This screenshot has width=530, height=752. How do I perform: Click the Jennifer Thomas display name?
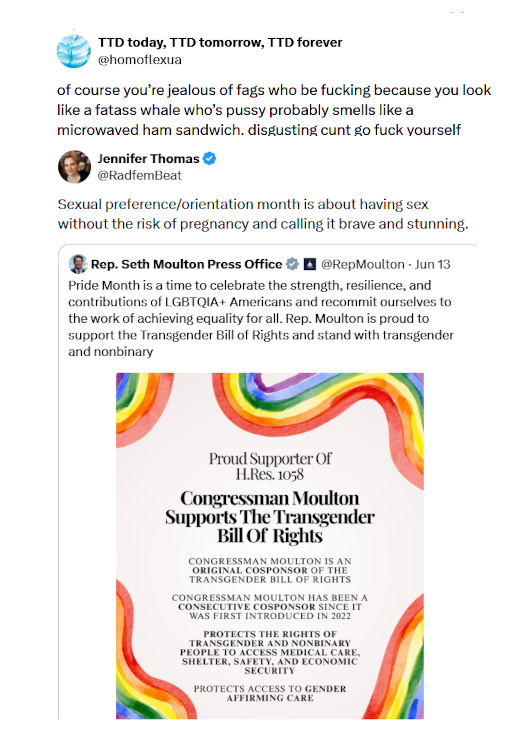coord(149,158)
